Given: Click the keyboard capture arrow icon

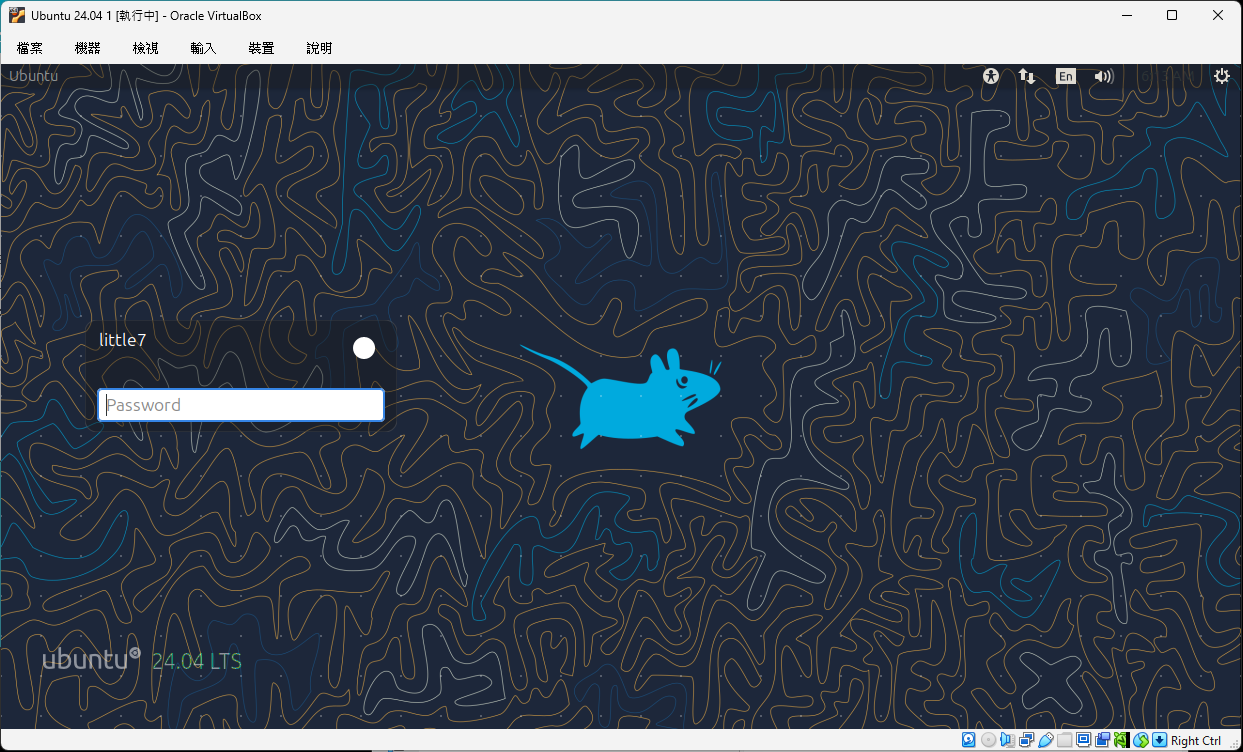Looking at the screenshot, I should [x=1159, y=740].
